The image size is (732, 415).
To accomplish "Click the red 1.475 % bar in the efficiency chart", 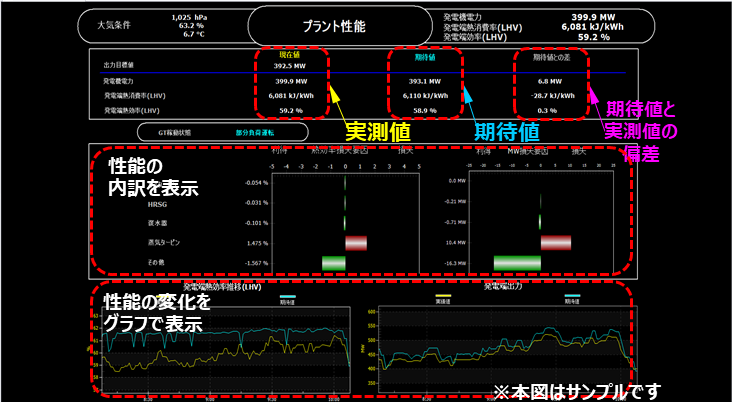I will pyautogui.click(x=356, y=243).
